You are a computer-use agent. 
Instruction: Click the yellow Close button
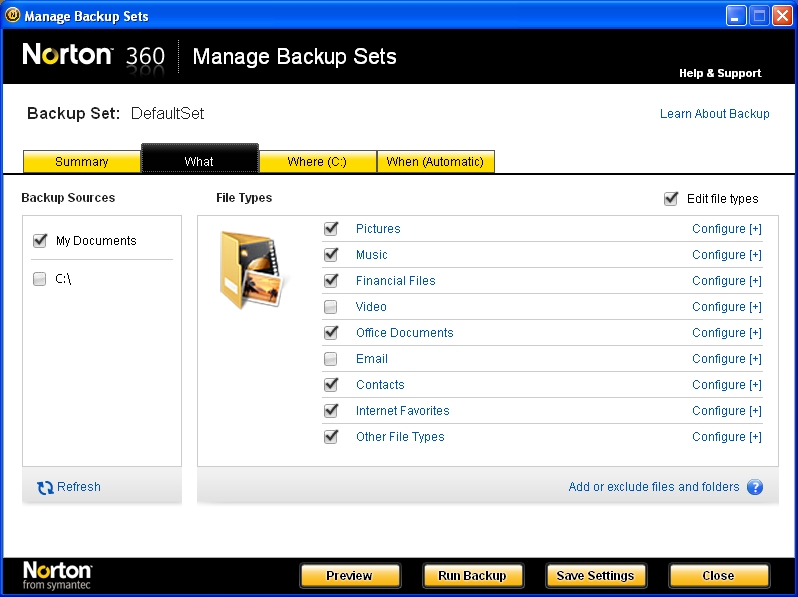(719, 576)
